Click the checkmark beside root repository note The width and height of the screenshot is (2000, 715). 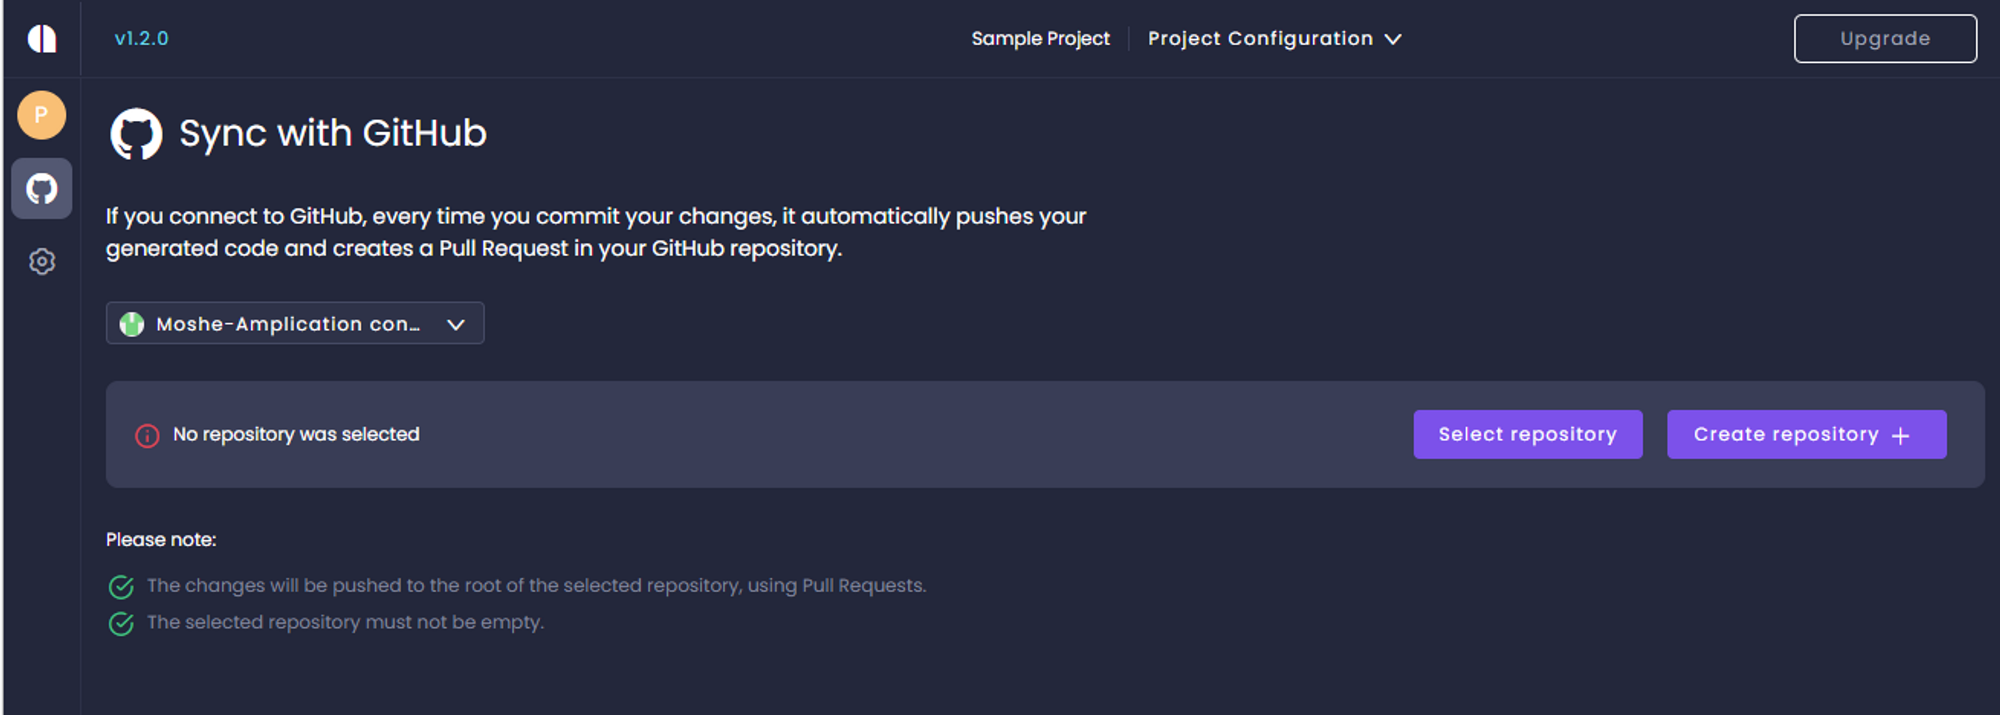(x=121, y=587)
